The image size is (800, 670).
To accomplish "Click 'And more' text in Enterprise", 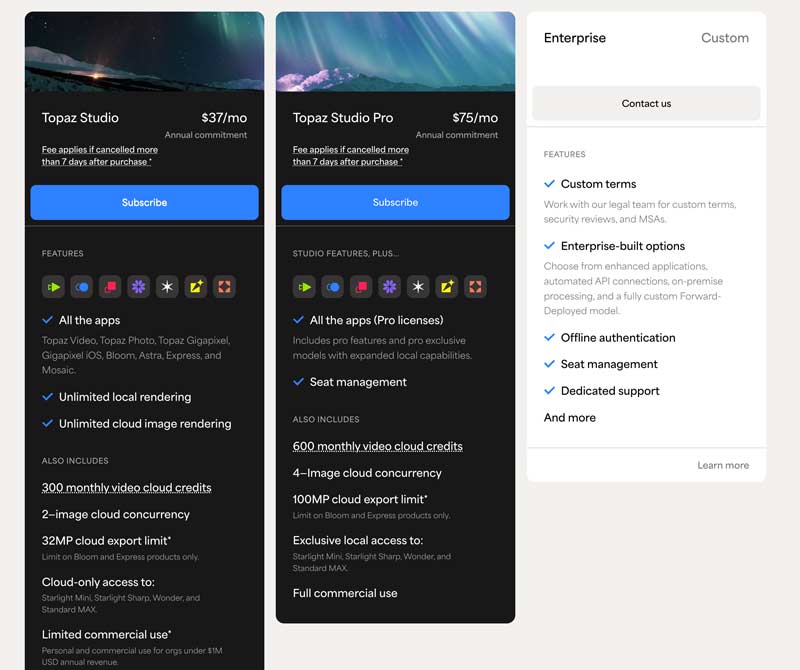I will (570, 418).
